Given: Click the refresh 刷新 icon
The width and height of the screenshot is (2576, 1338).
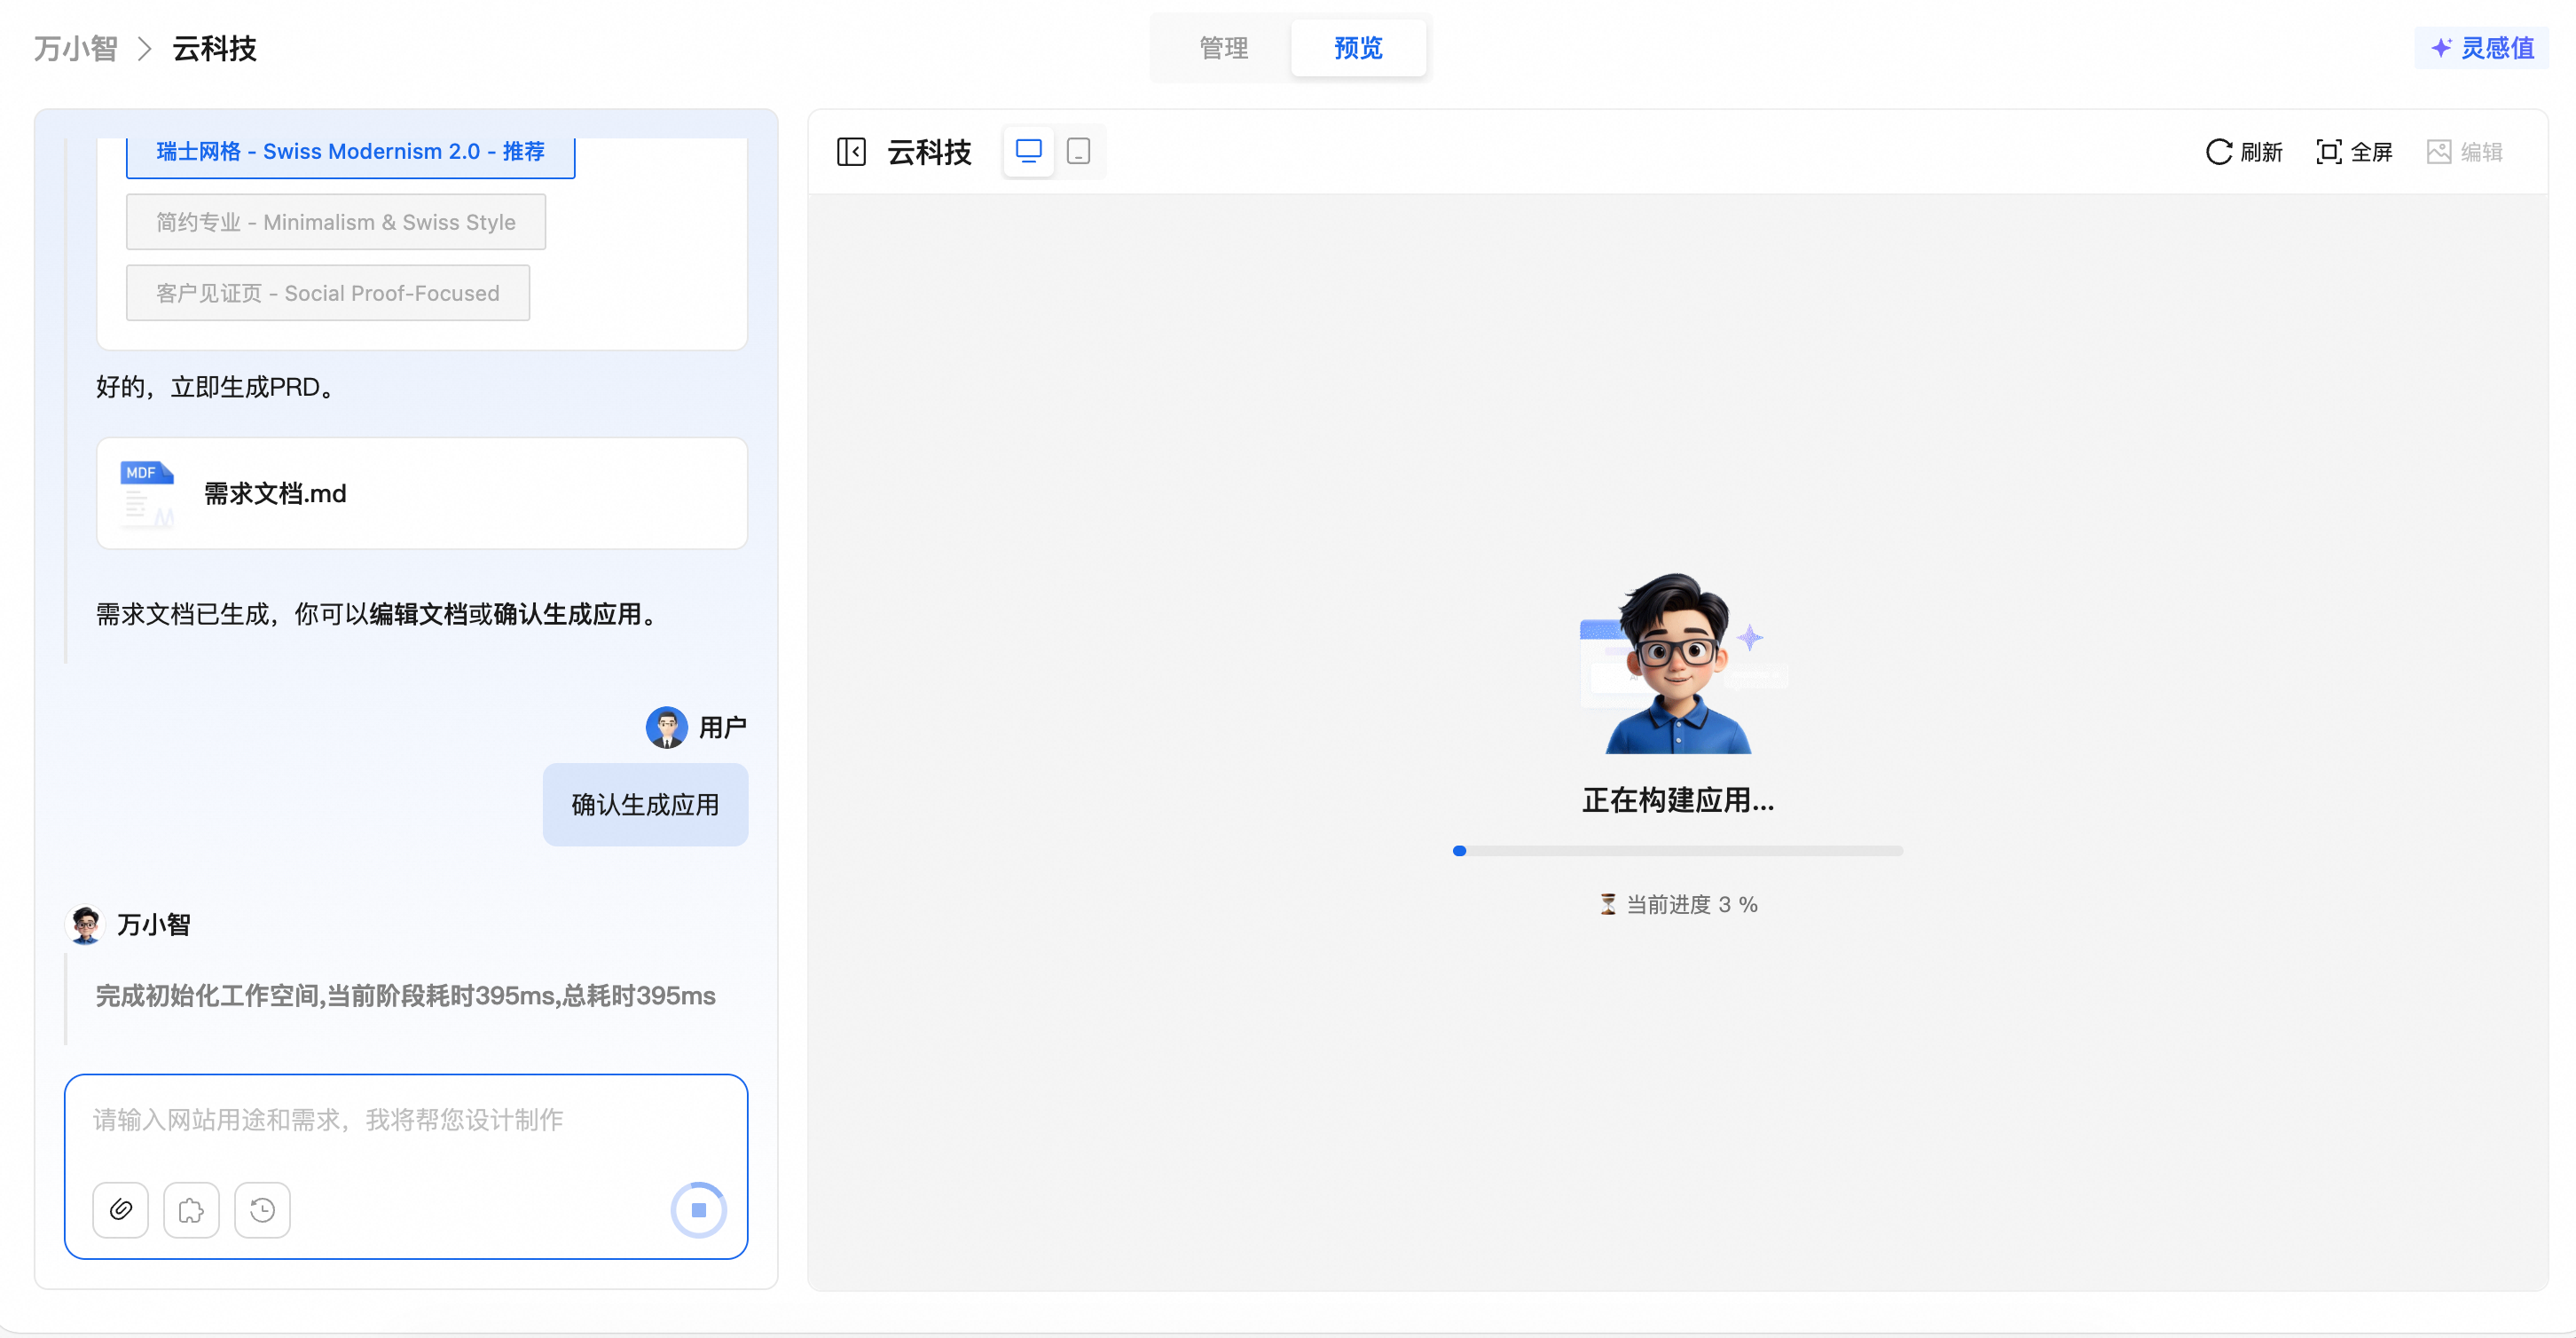Looking at the screenshot, I should point(2219,152).
